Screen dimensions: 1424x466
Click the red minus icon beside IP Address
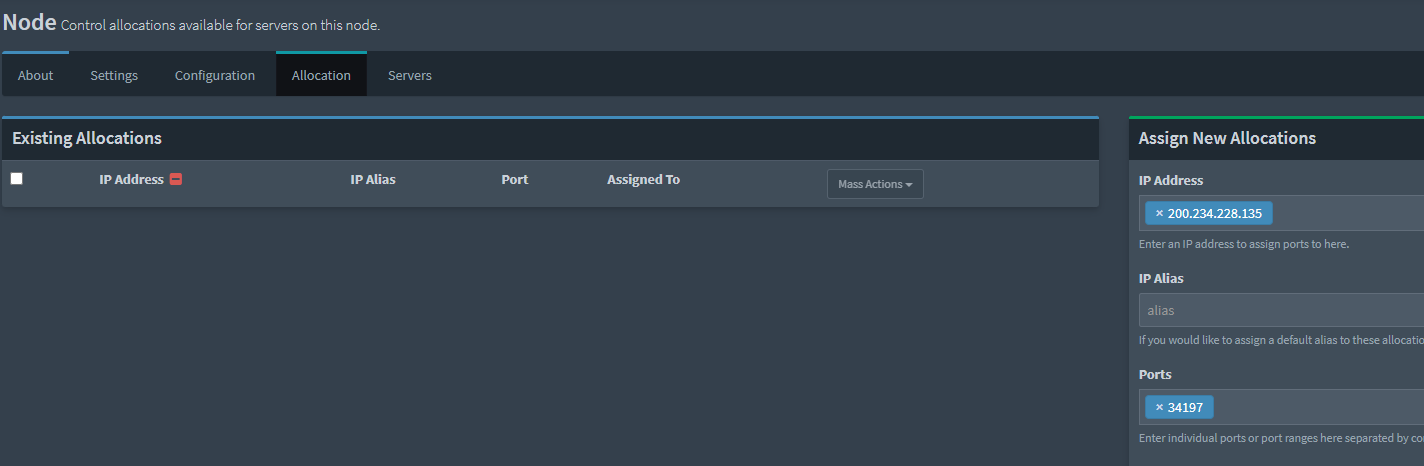[x=176, y=180]
